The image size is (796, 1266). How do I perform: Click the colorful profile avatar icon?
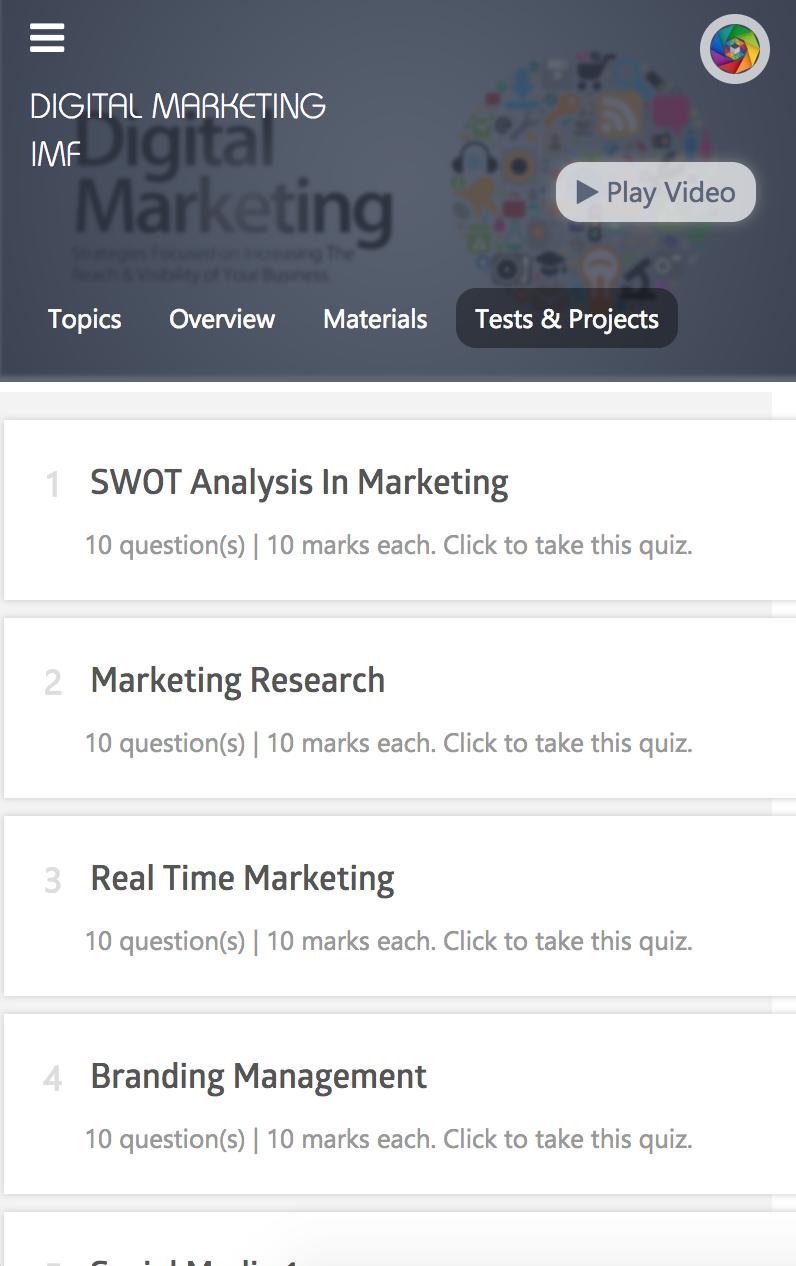pyautogui.click(x=734, y=49)
